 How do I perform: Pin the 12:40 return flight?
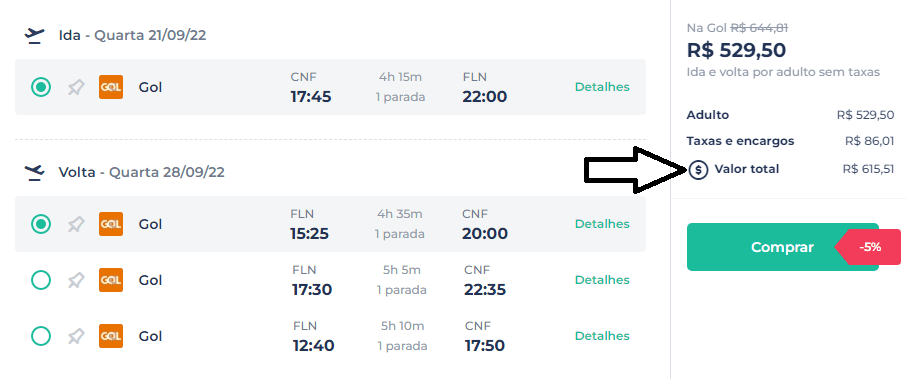pos(76,336)
